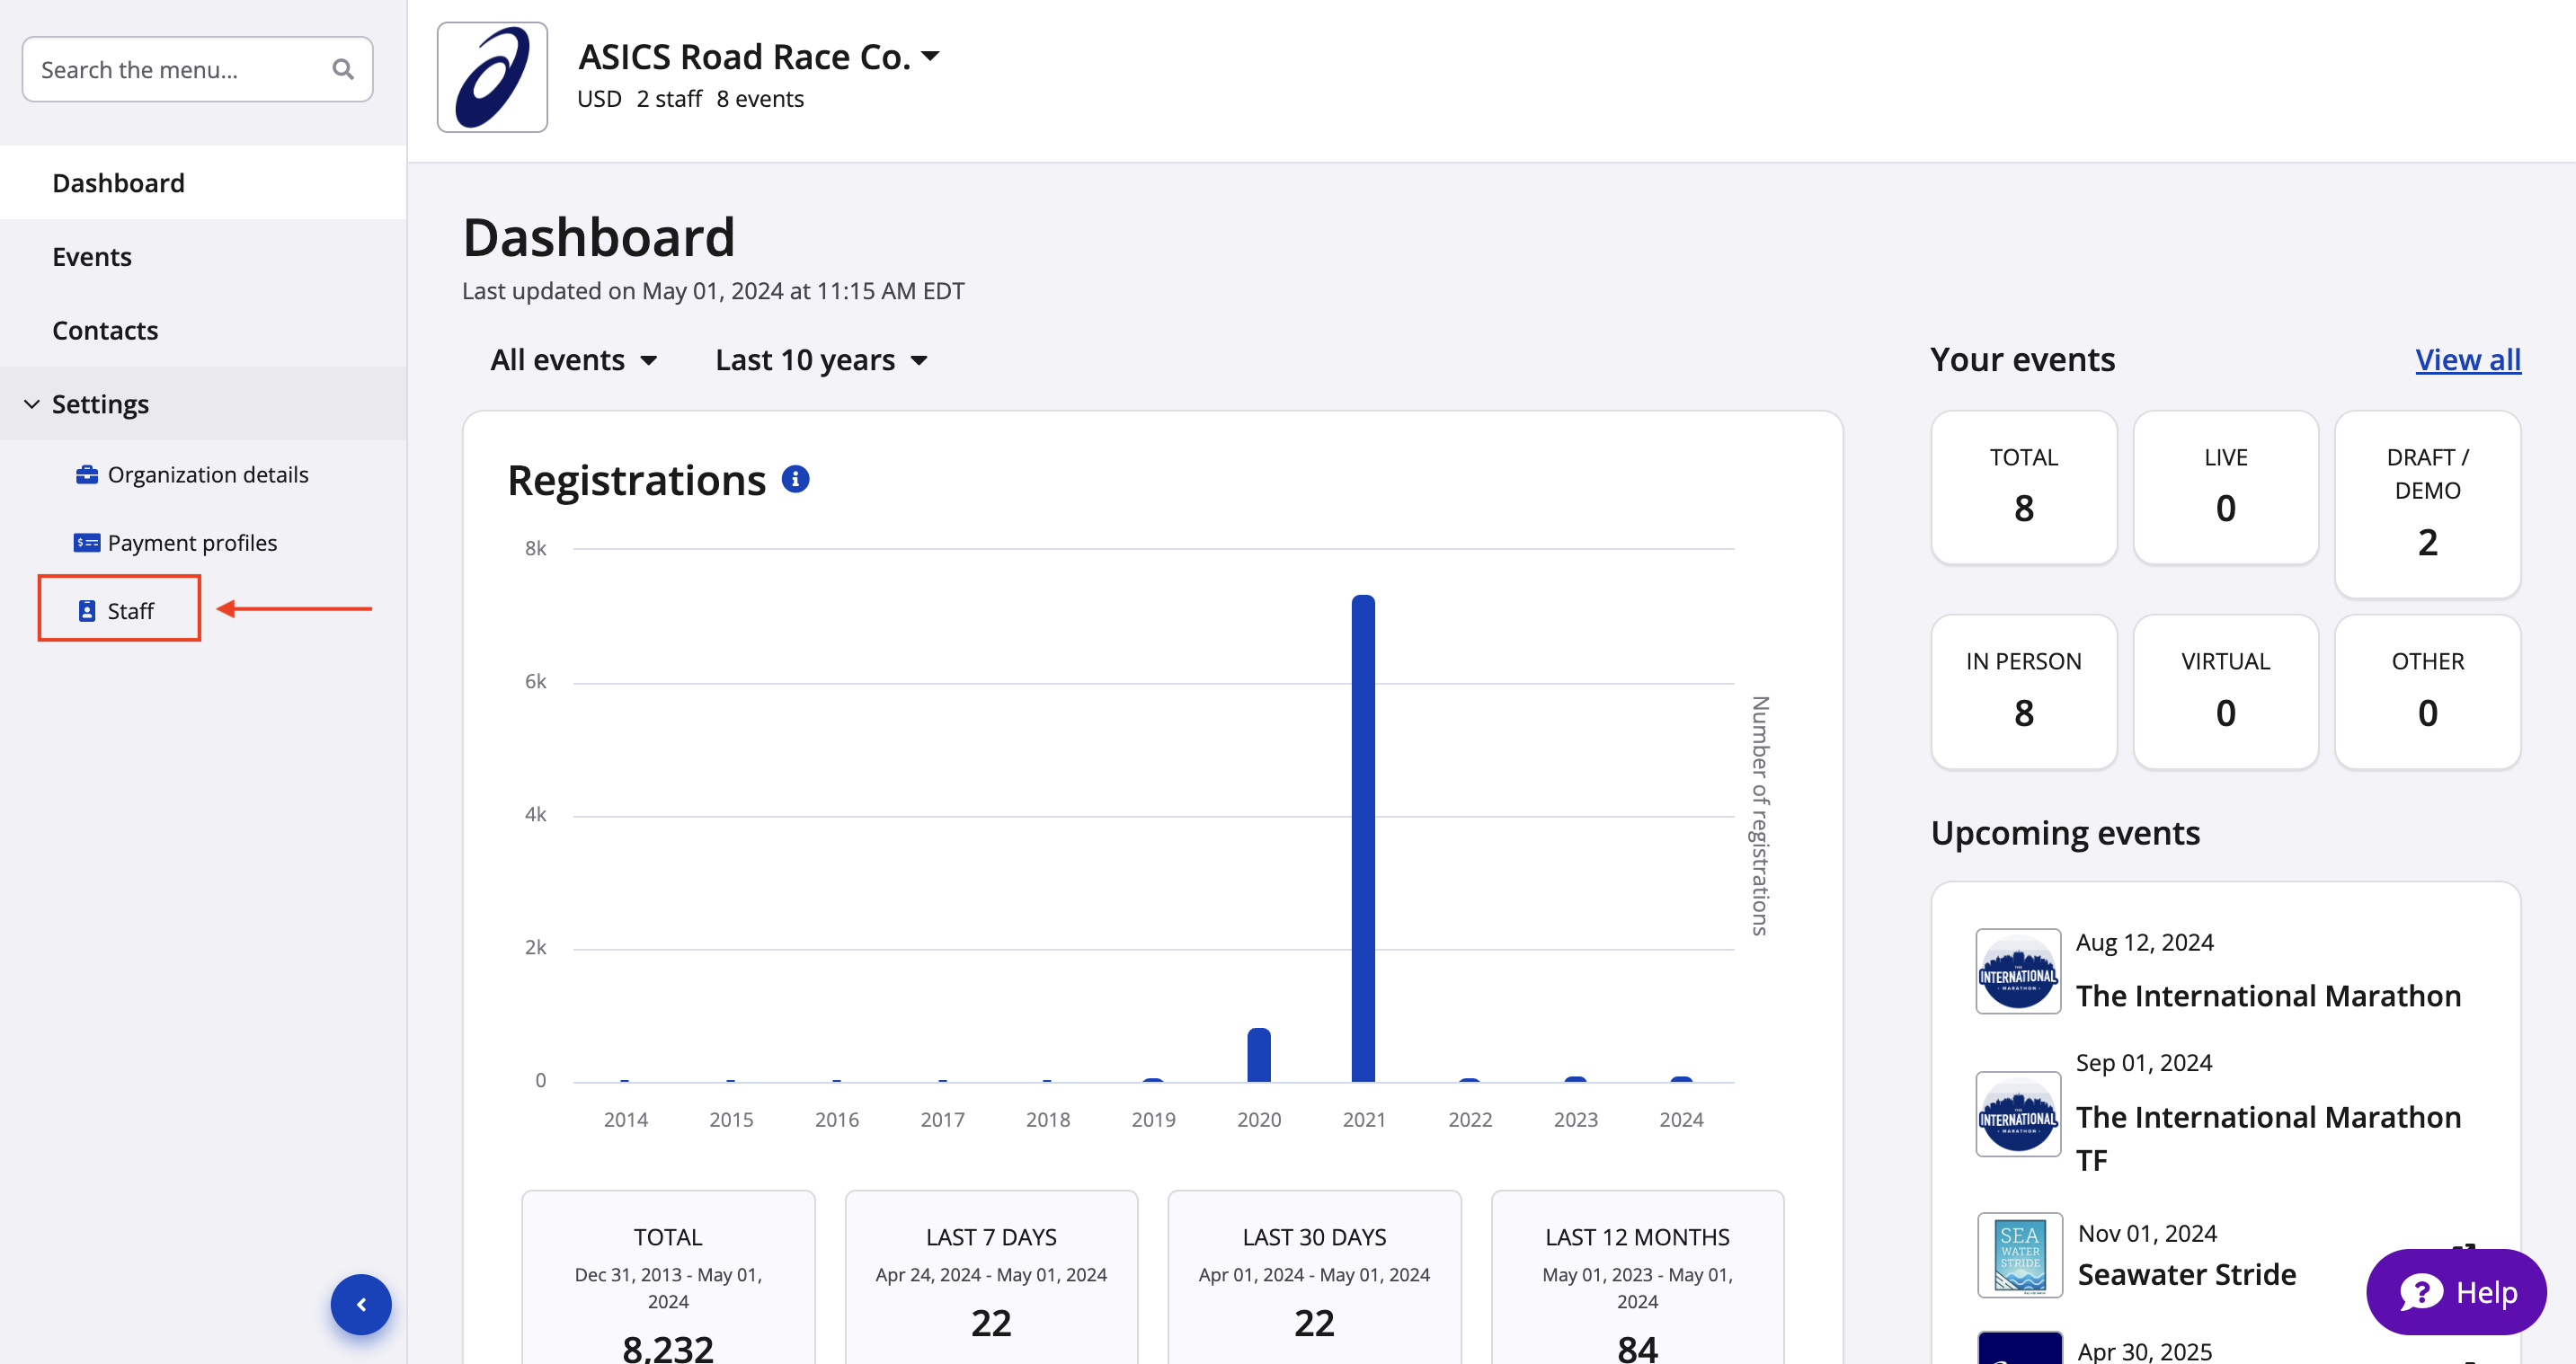Click the Organization details briefcase icon

tap(87, 475)
